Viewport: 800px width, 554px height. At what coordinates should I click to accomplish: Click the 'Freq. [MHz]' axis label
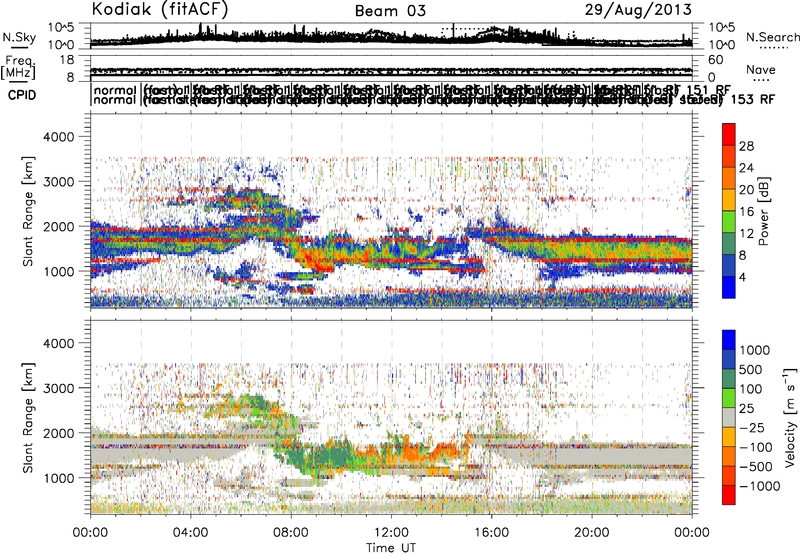(x=19, y=67)
